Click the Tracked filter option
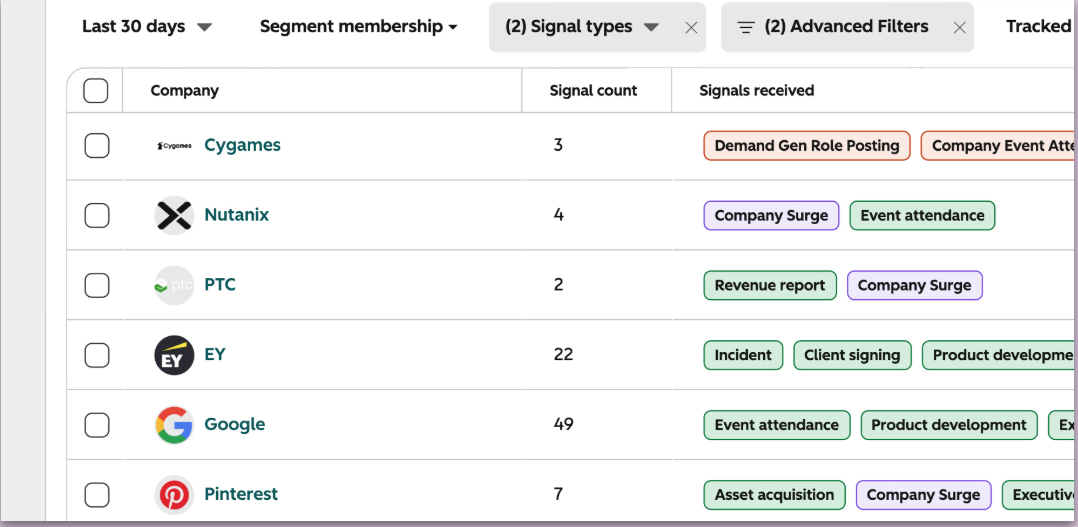 point(1040,27)
